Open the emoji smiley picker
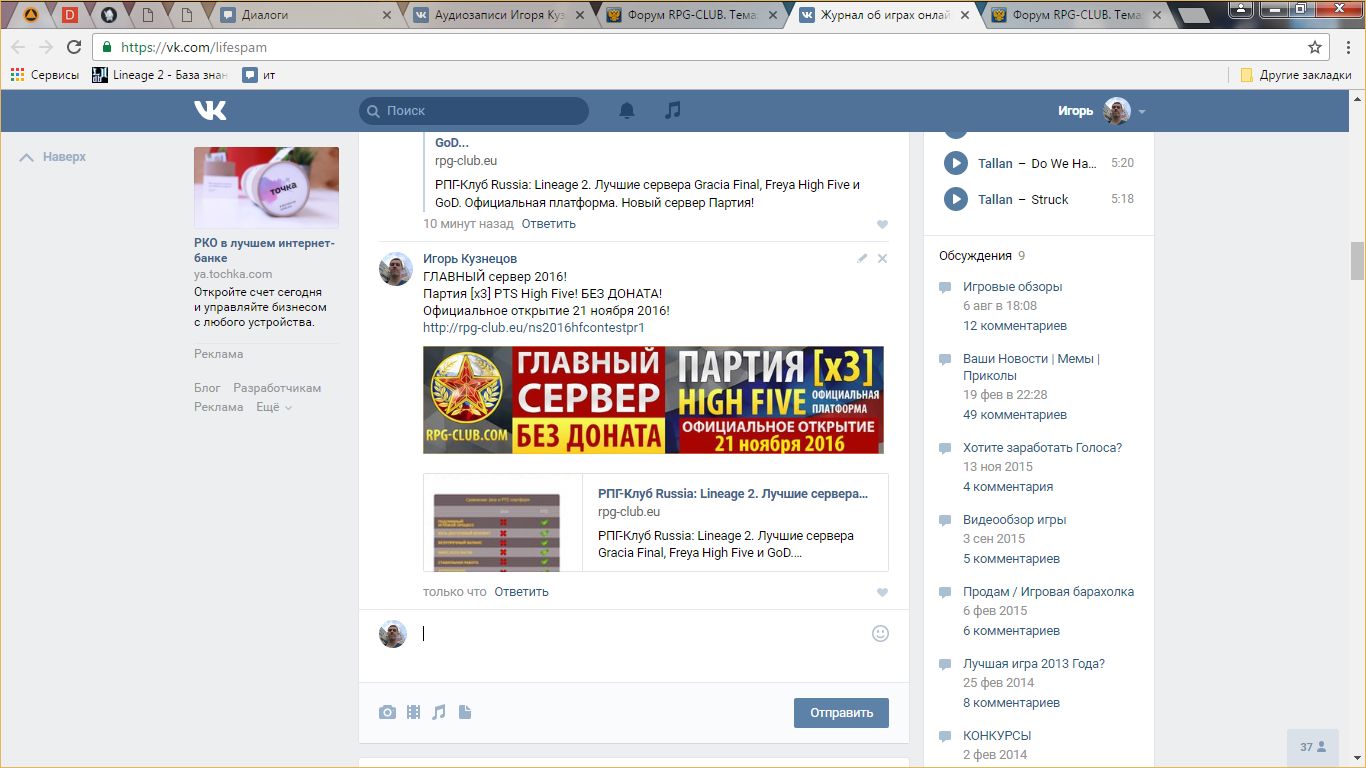Viewport: 1366px width, 768px height. tap(880, 633)
